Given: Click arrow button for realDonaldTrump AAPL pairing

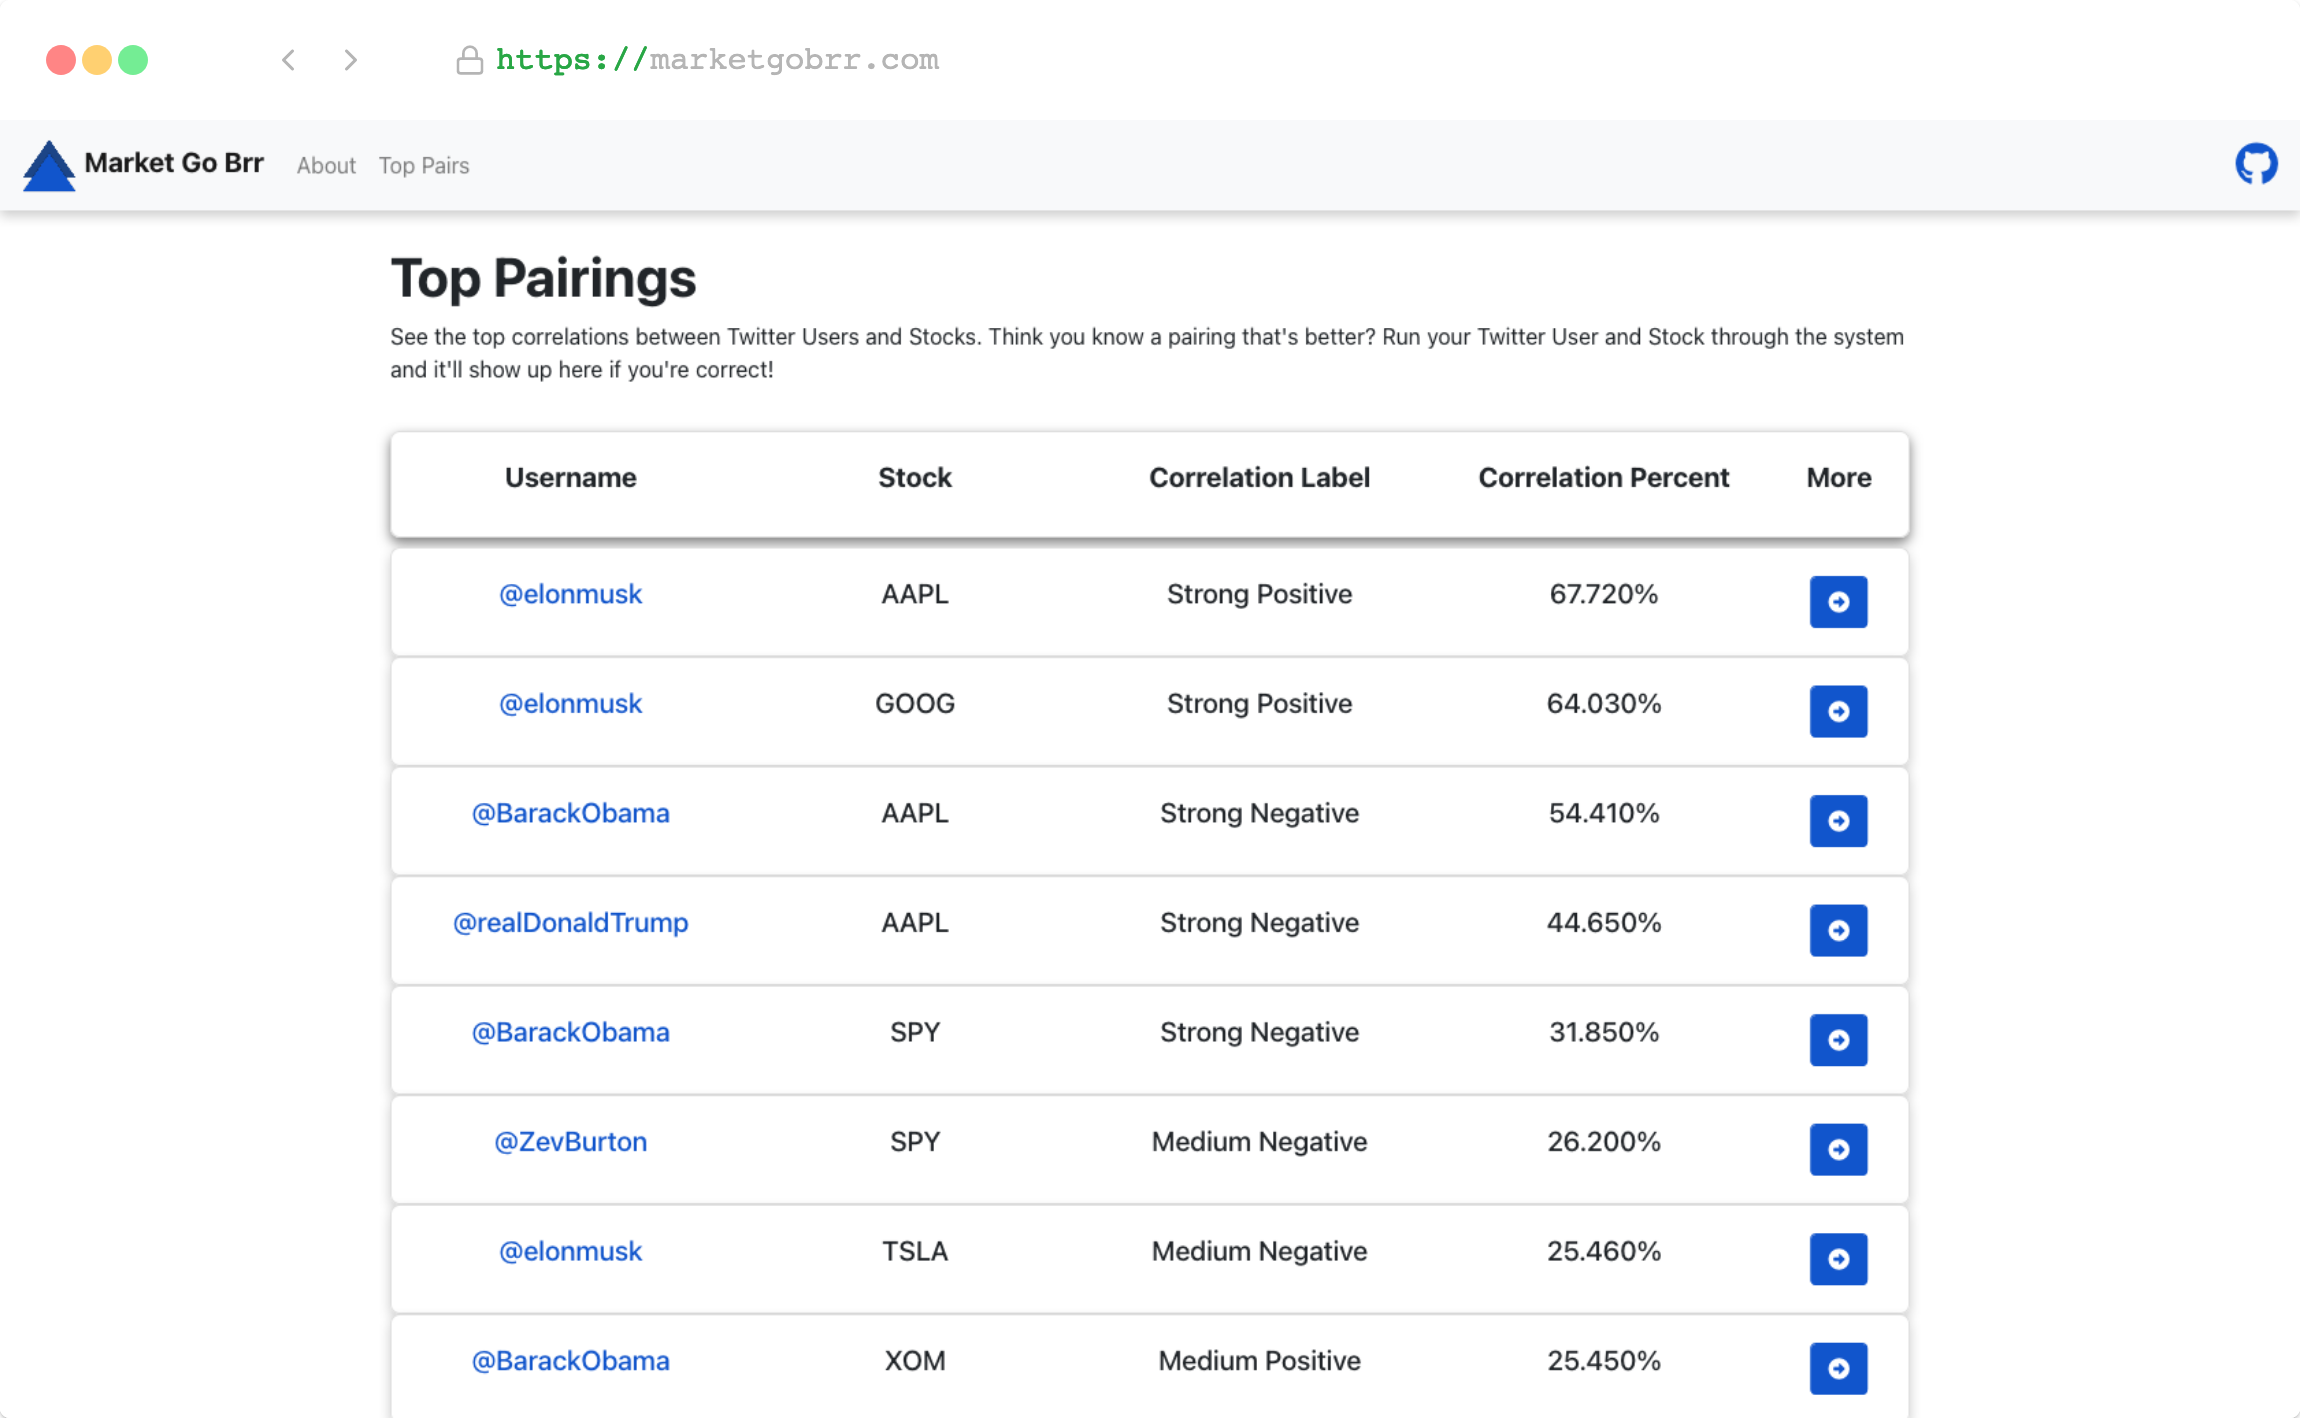Looking at the screenshot, I should coord(1838,931).
